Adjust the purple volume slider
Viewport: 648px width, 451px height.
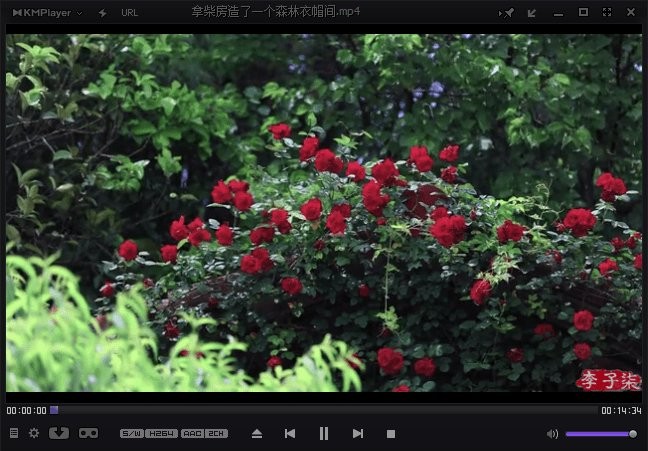click(x=600, y=434)
